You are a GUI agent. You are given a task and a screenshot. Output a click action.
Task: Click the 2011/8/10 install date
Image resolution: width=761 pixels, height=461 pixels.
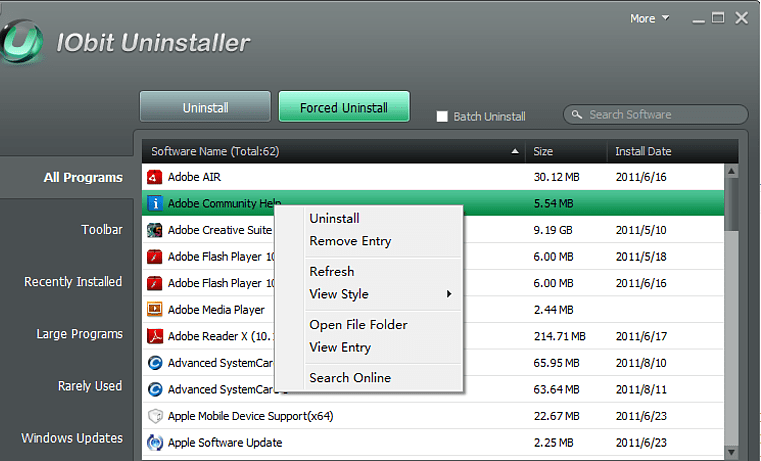pyautogui.click(x=641, y=362)
